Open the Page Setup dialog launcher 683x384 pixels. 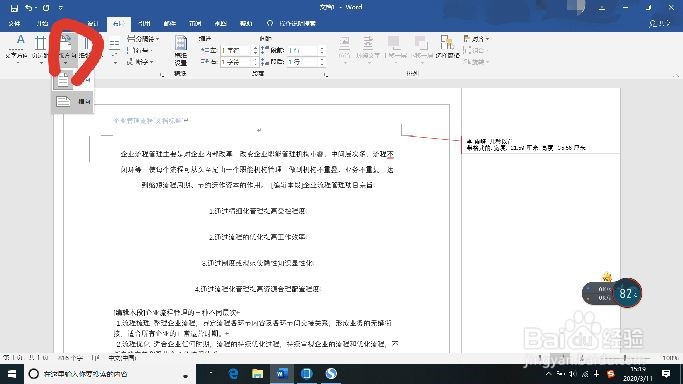click(x=162, y=74)
